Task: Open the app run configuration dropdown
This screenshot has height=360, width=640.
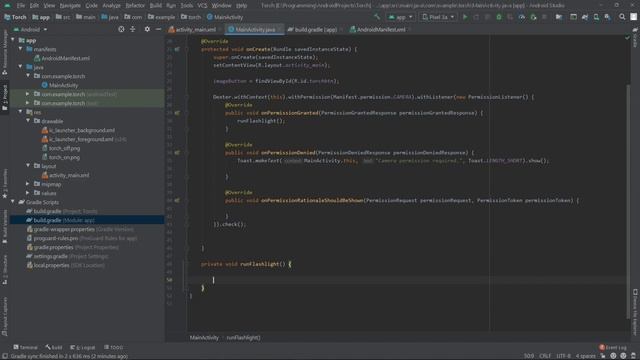Action: [401, 17]
